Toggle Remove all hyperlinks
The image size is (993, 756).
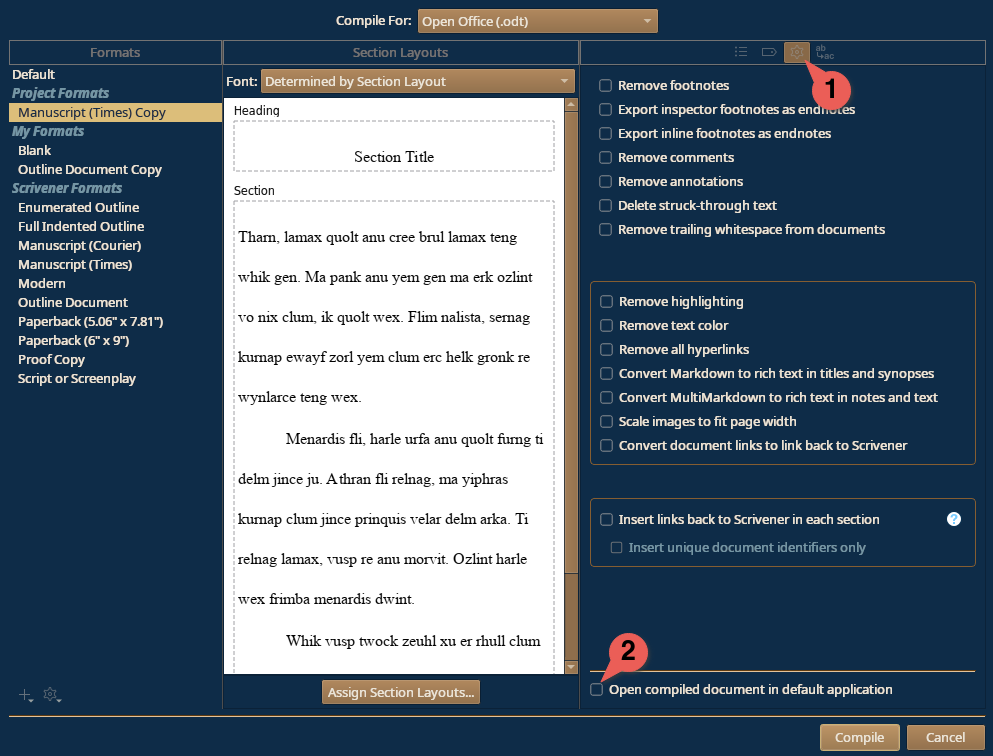(x=606, y=350)
